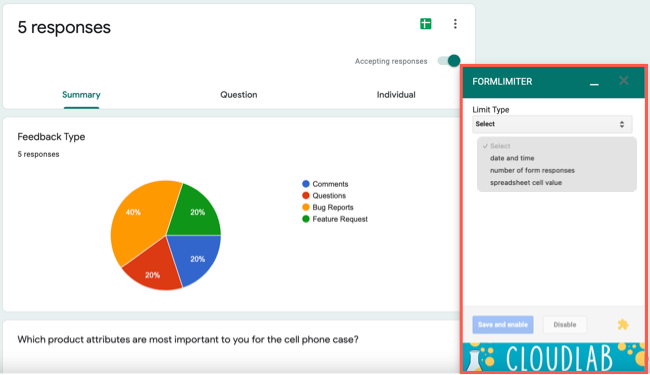This screenshot has height=375, width=650.
Task: Click the red Questions legend dot
Action: coord(306,195)
